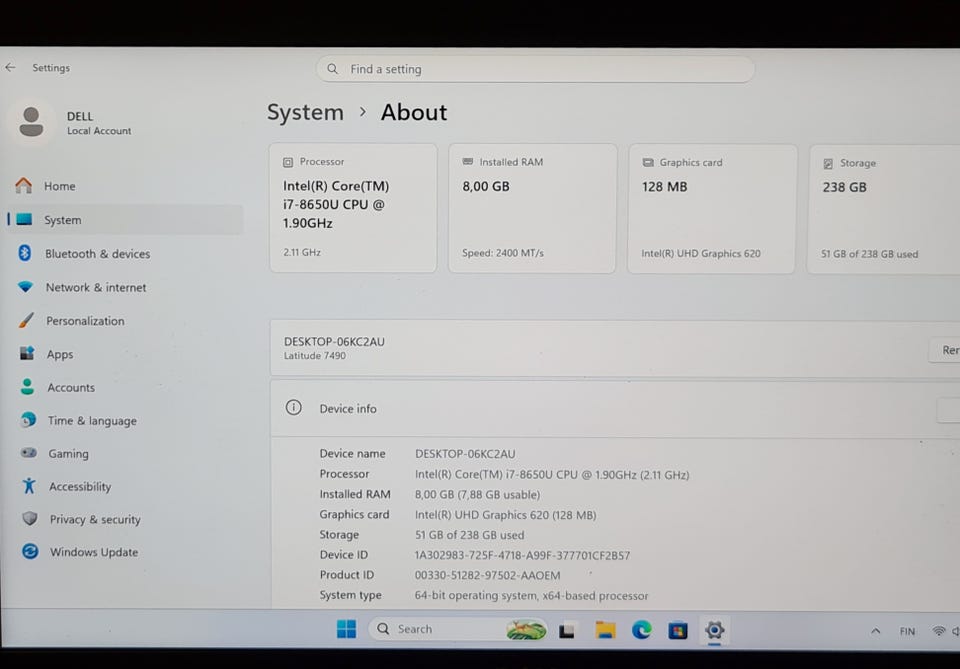The width and height of the screenshot is (960, 669).
Task: Click the Home house icon
Action: [x=24, y=185]
